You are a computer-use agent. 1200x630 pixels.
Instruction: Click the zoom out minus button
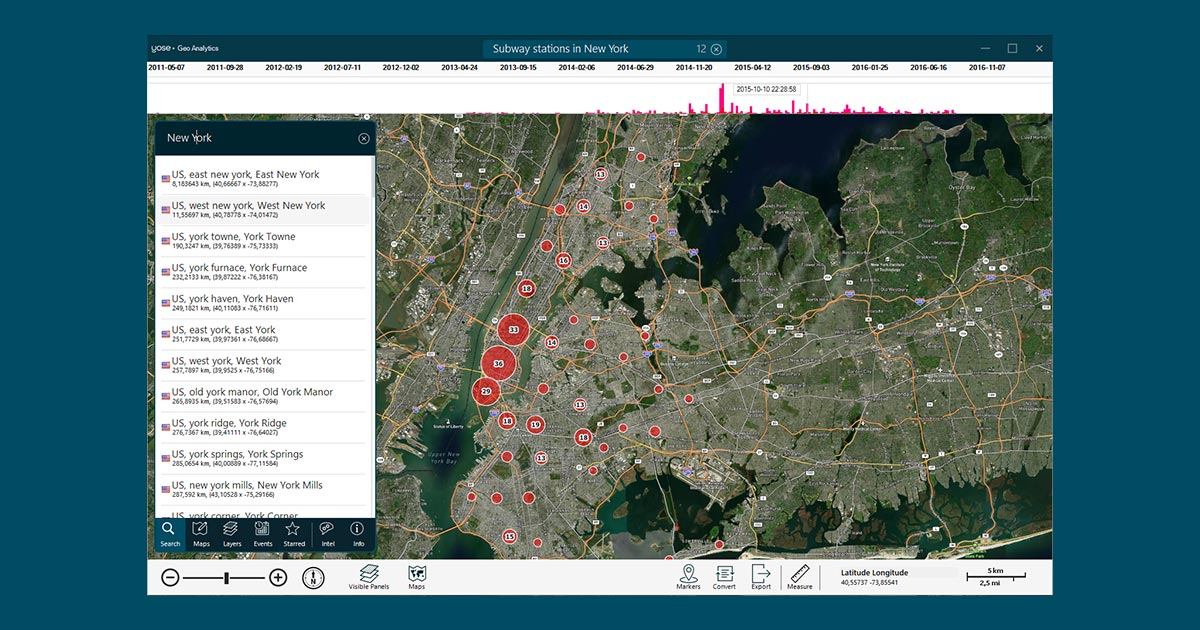click(x=170, y=577)
